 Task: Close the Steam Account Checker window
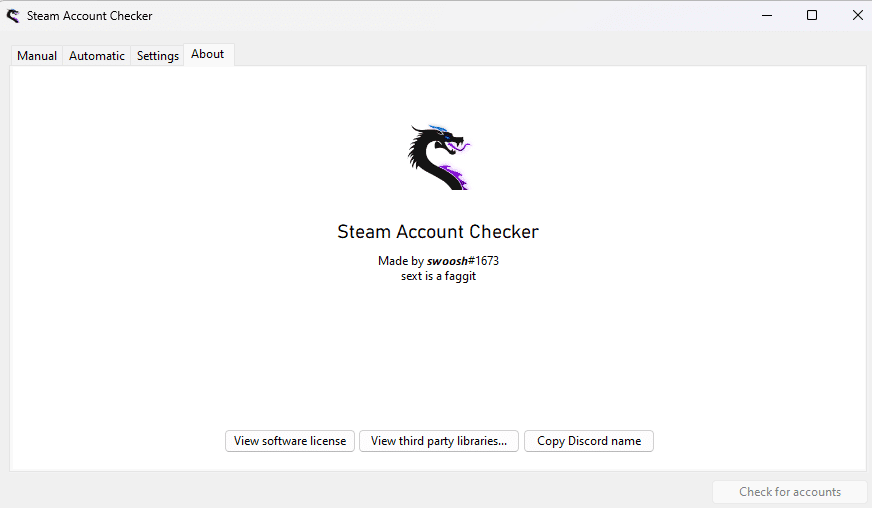tap(858, 16)
